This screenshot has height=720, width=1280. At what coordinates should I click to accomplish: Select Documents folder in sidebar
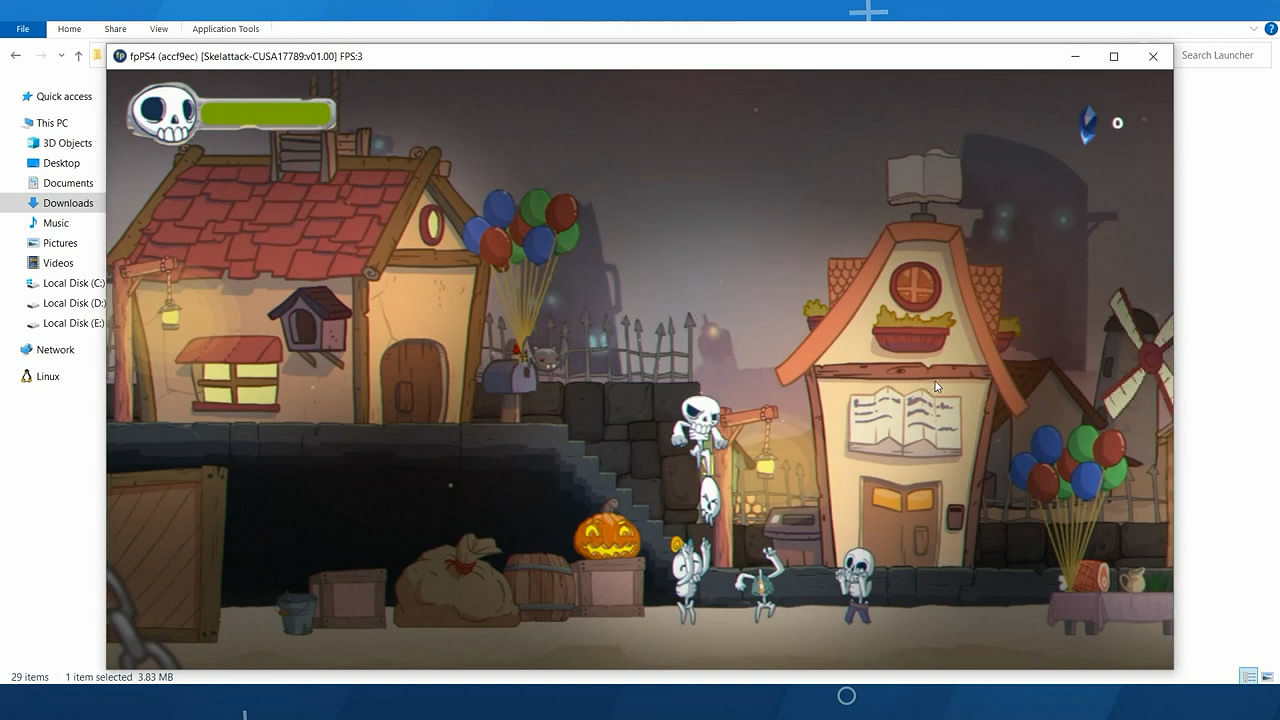coord(68,183)
